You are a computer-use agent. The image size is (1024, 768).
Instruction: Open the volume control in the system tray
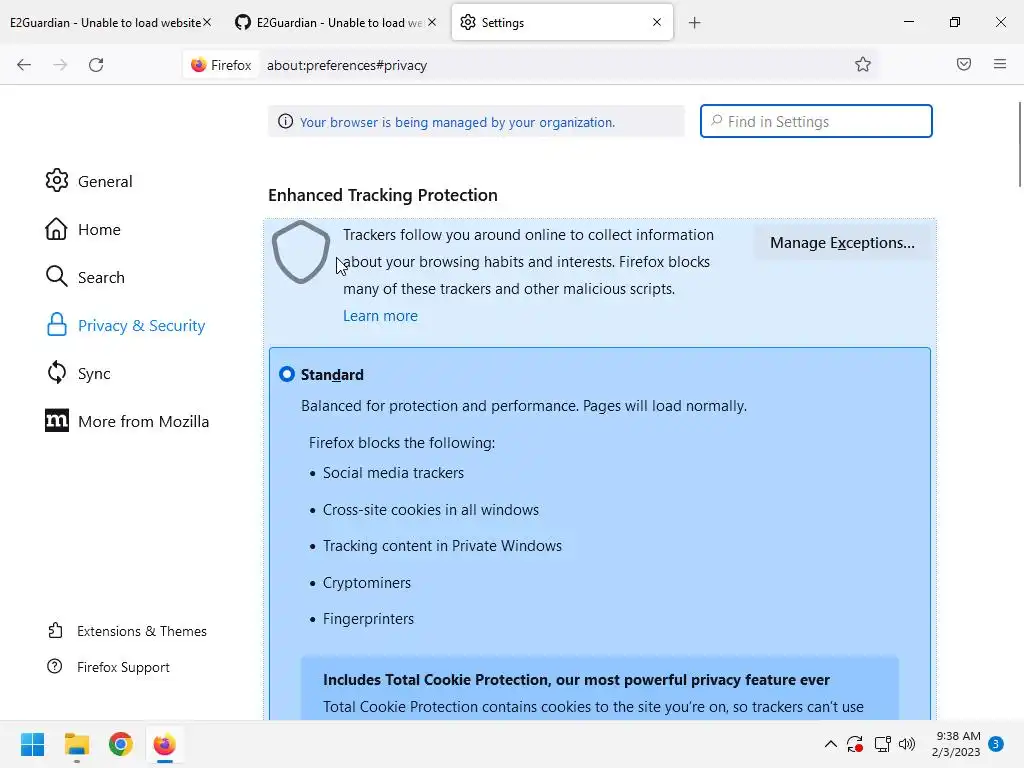907,744
